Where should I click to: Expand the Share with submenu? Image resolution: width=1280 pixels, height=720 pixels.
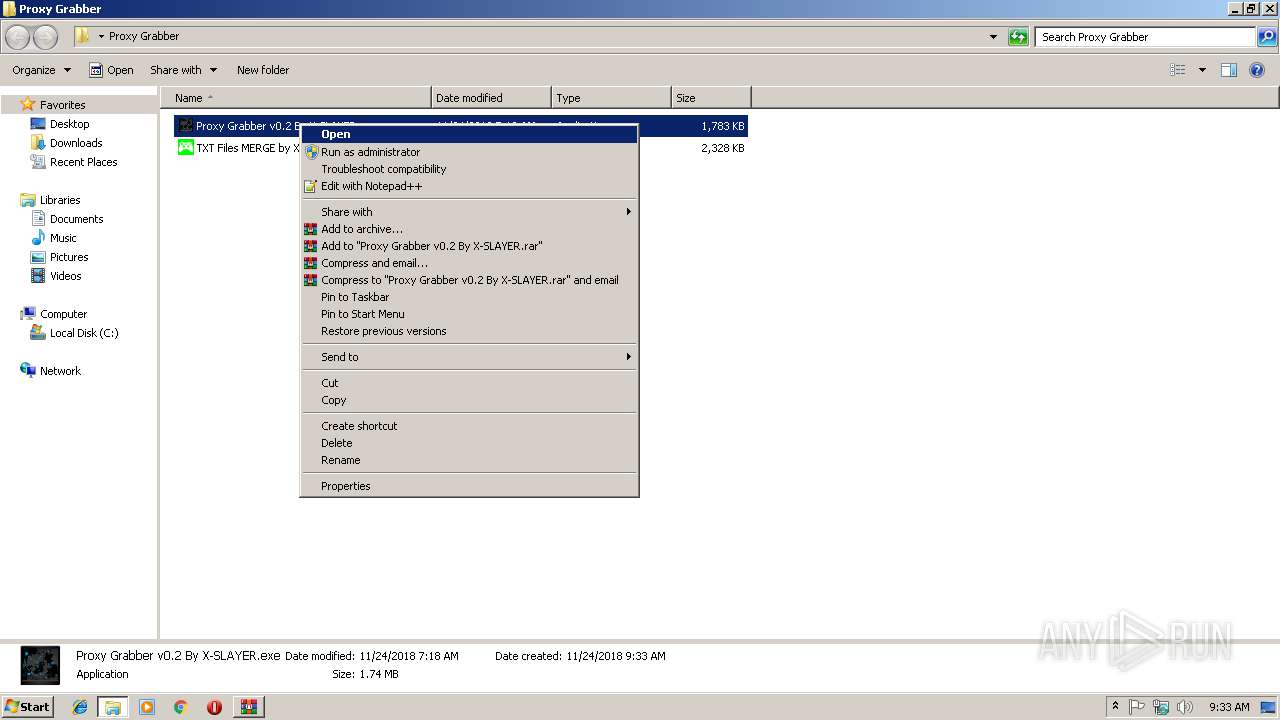(x=469, y=212)
